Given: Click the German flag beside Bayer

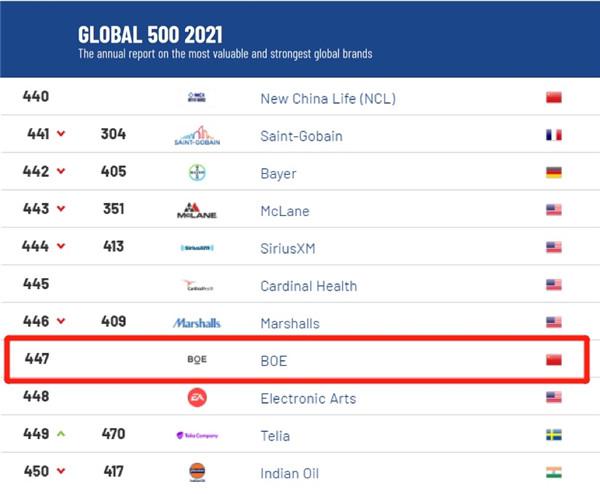Looking at the screenshot, I should (553, 173).
